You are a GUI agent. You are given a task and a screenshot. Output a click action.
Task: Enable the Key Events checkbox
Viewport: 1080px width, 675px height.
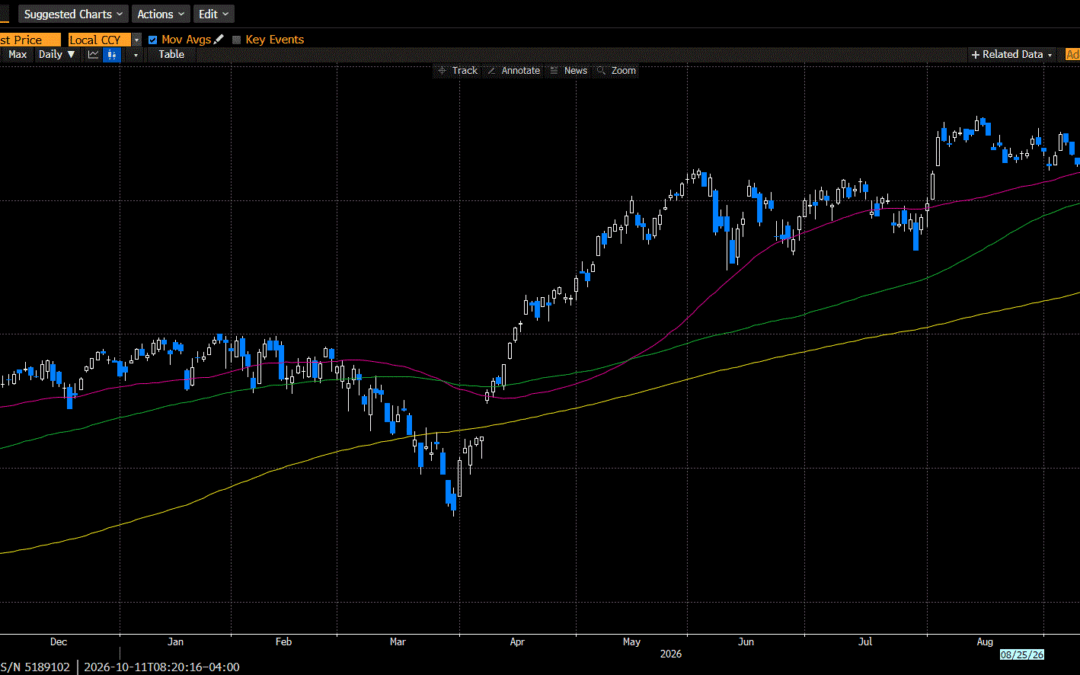tap(236, 40)
